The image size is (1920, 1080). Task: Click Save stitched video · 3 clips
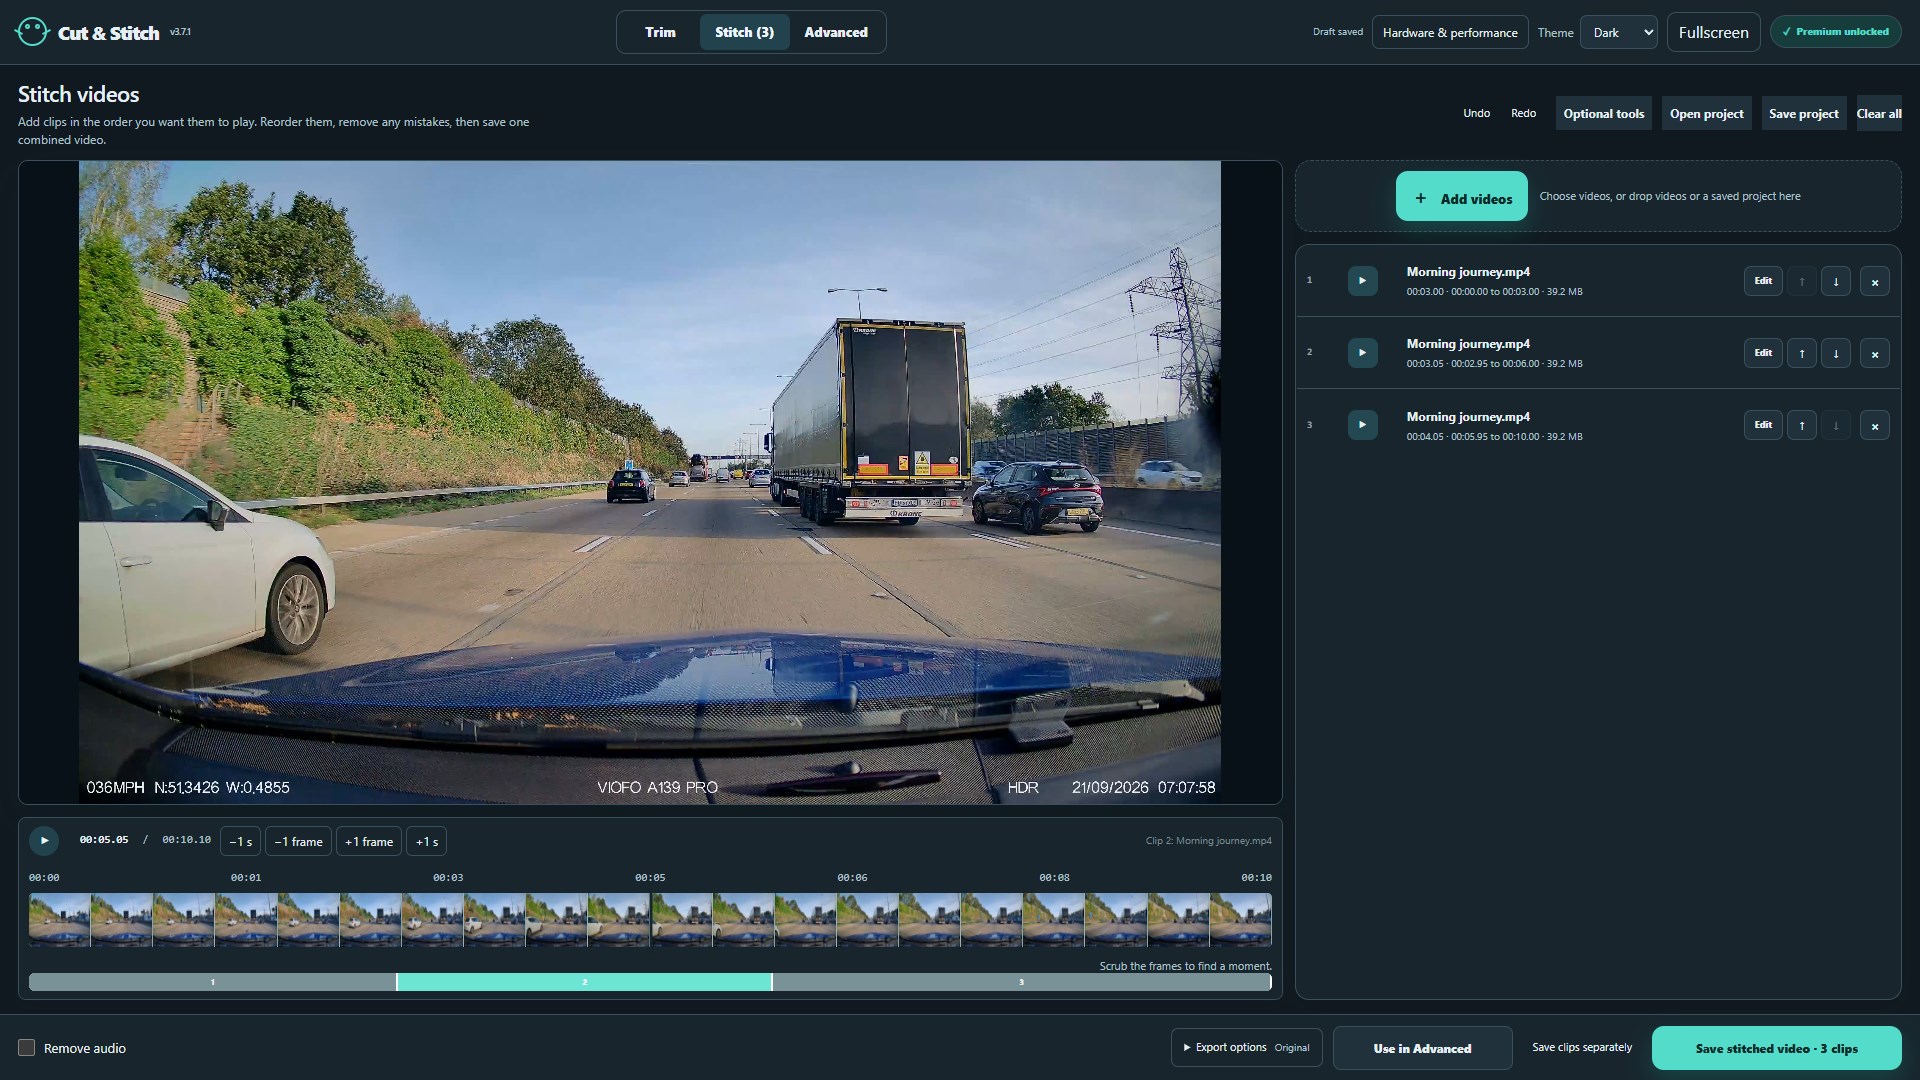click(1776, 1048)
